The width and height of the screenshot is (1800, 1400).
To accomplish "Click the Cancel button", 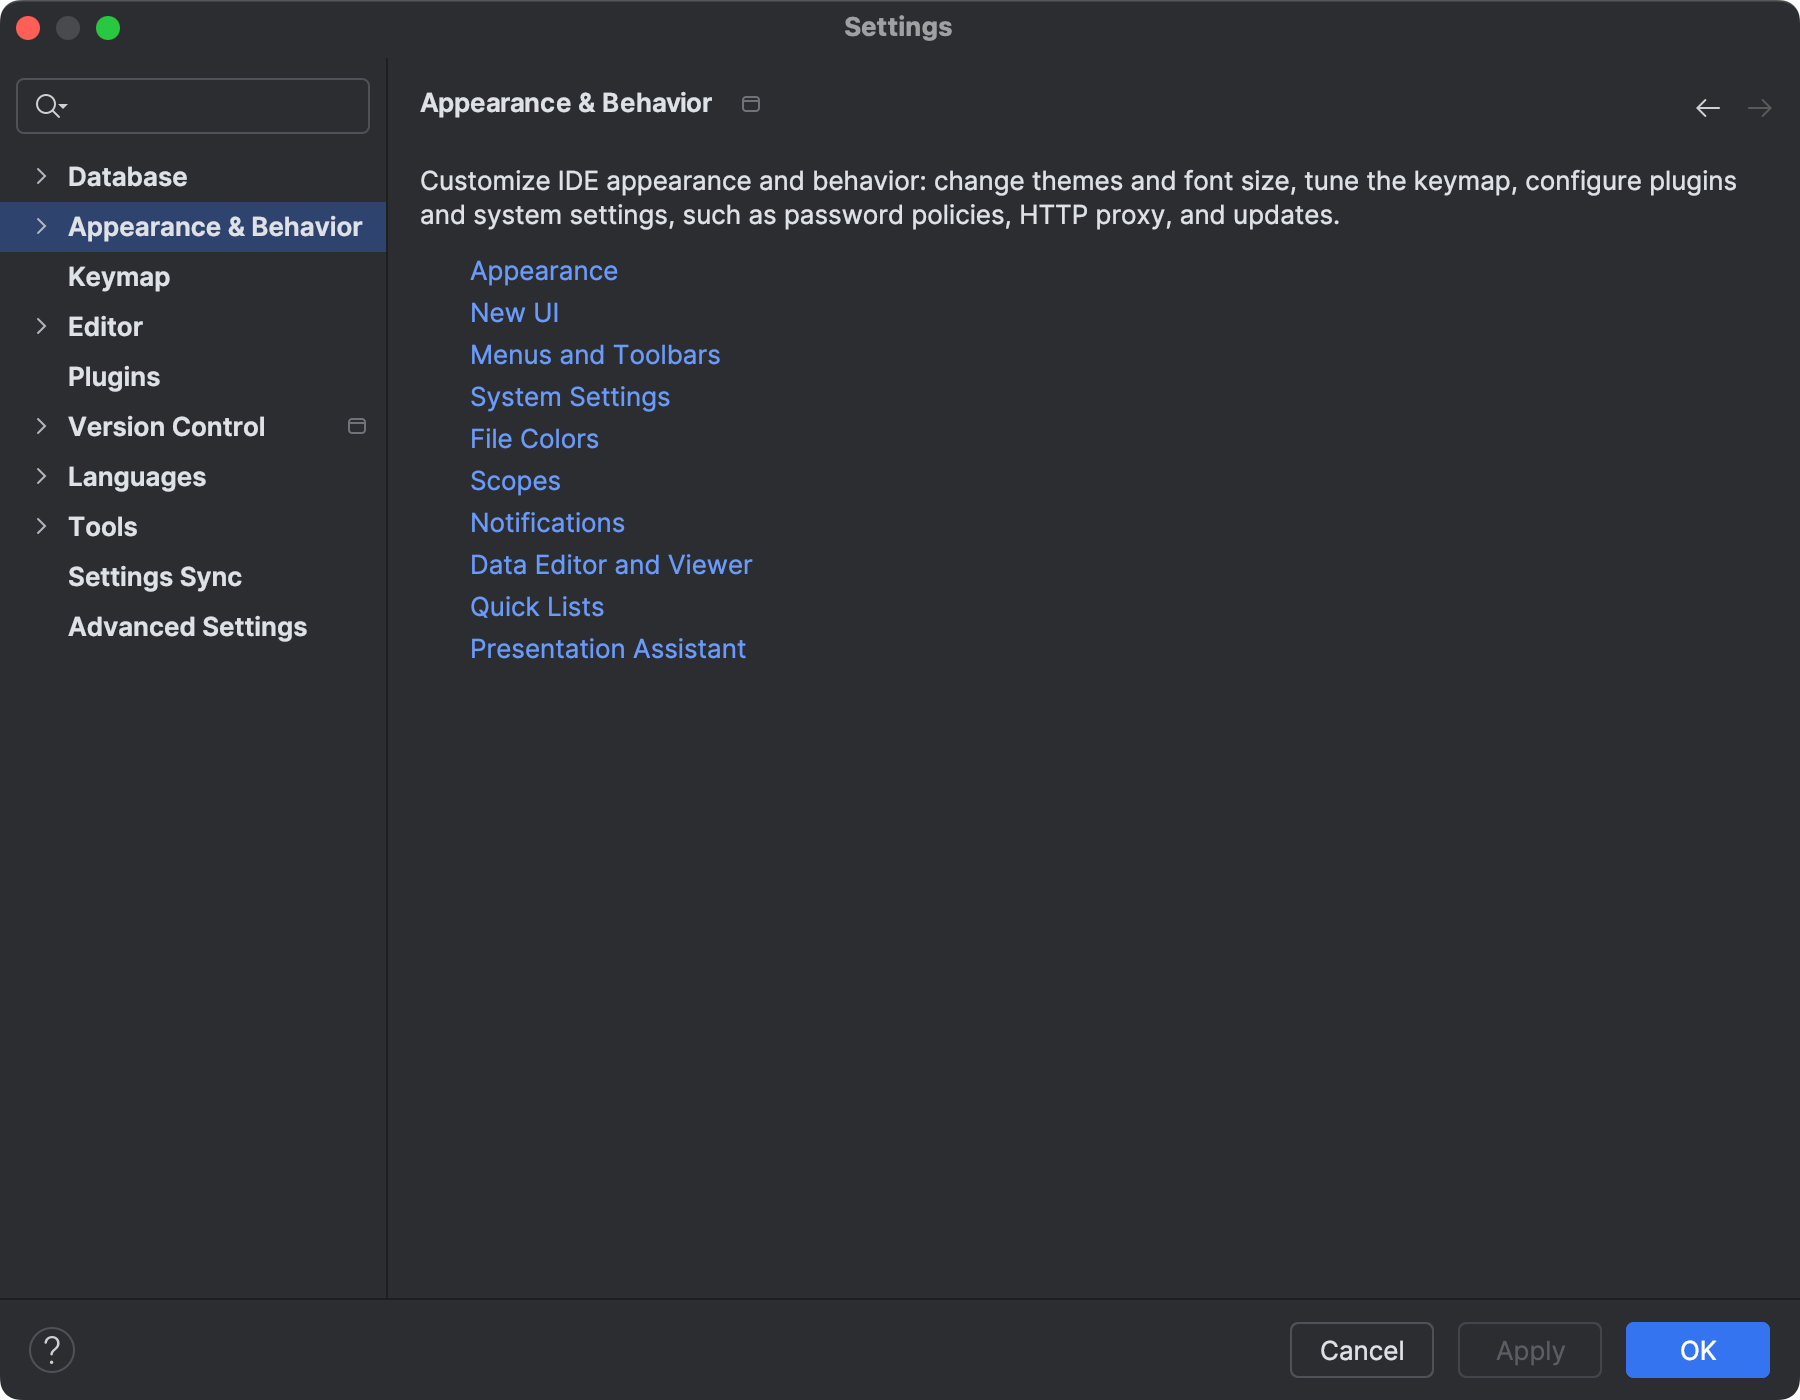I will 1361,1349.
